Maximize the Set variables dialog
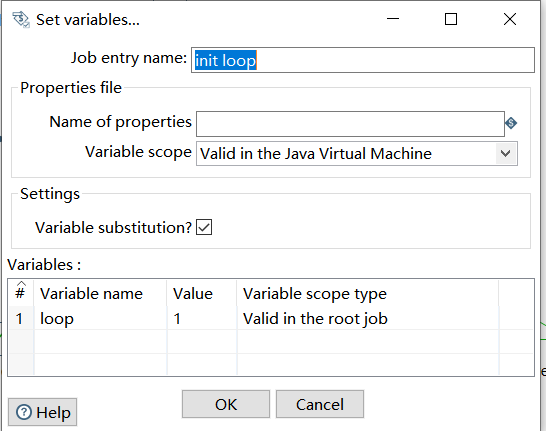The image size is (546, 431). [451, 19]
